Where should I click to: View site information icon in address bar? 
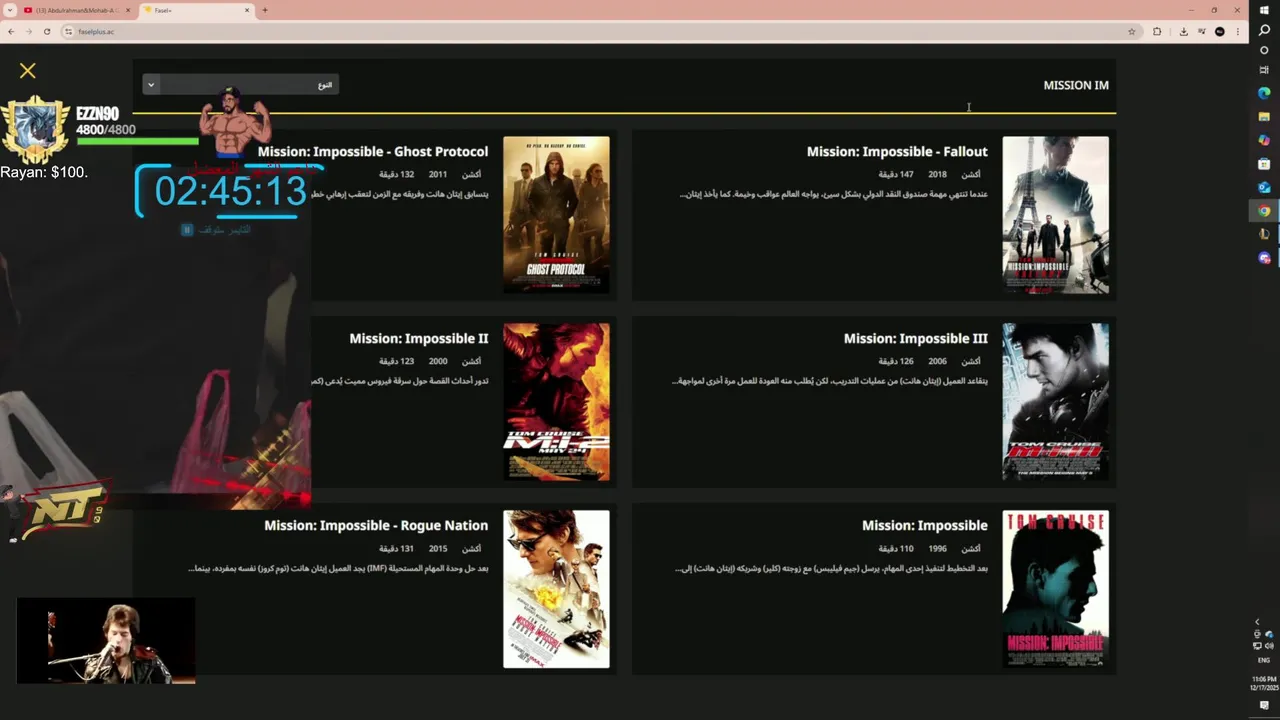69,32
